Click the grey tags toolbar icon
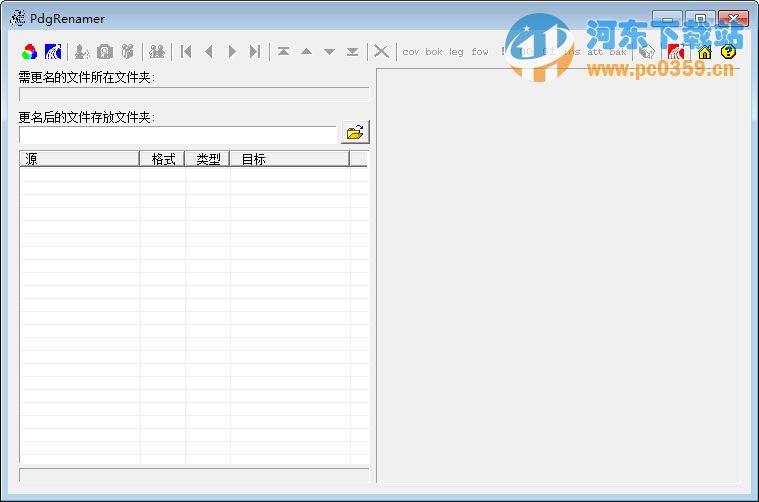The height and width of the screenshot is (502, 759). coord(647,51)
